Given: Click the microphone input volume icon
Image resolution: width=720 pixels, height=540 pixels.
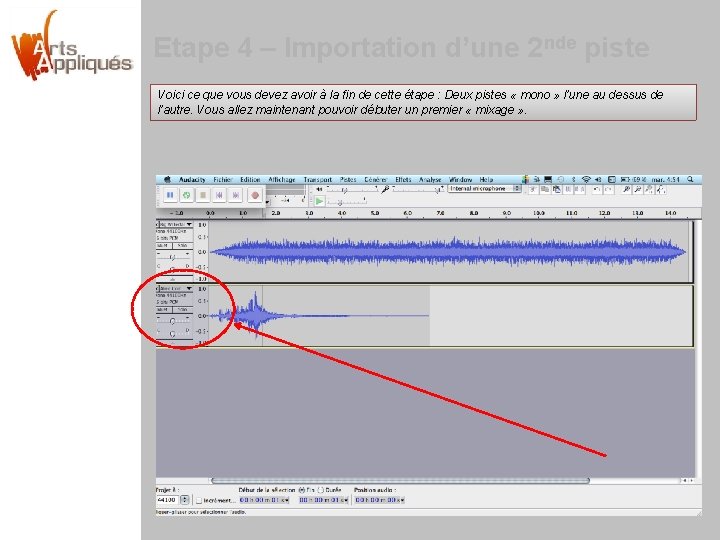Looking at the screenshot, I should 385,189.
